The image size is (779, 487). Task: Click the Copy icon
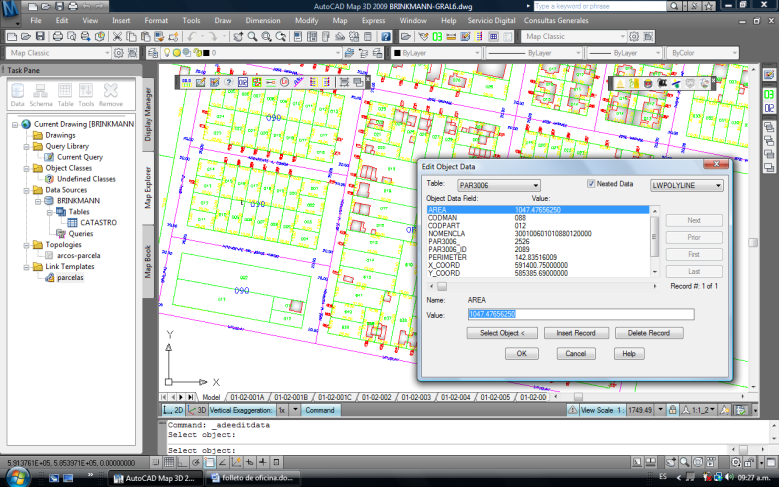pyautogui.click(x=131, y=36)
